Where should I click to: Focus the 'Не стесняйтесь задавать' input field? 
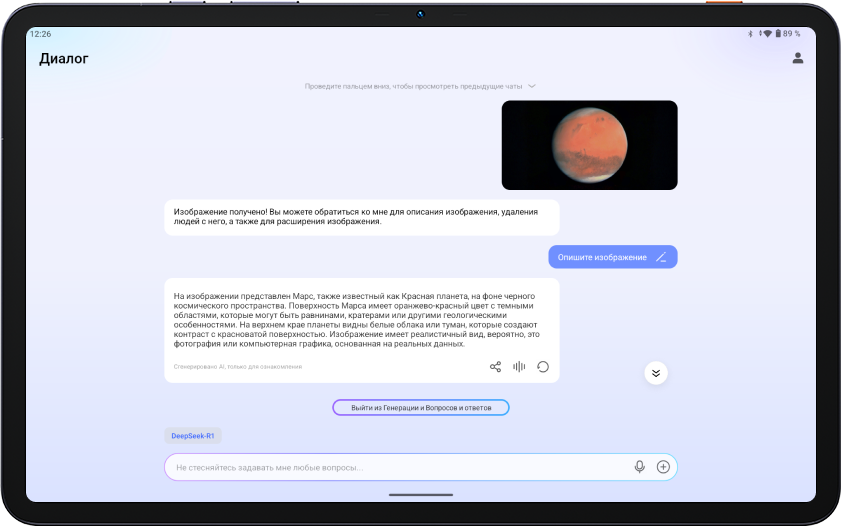tap(400, 467)
